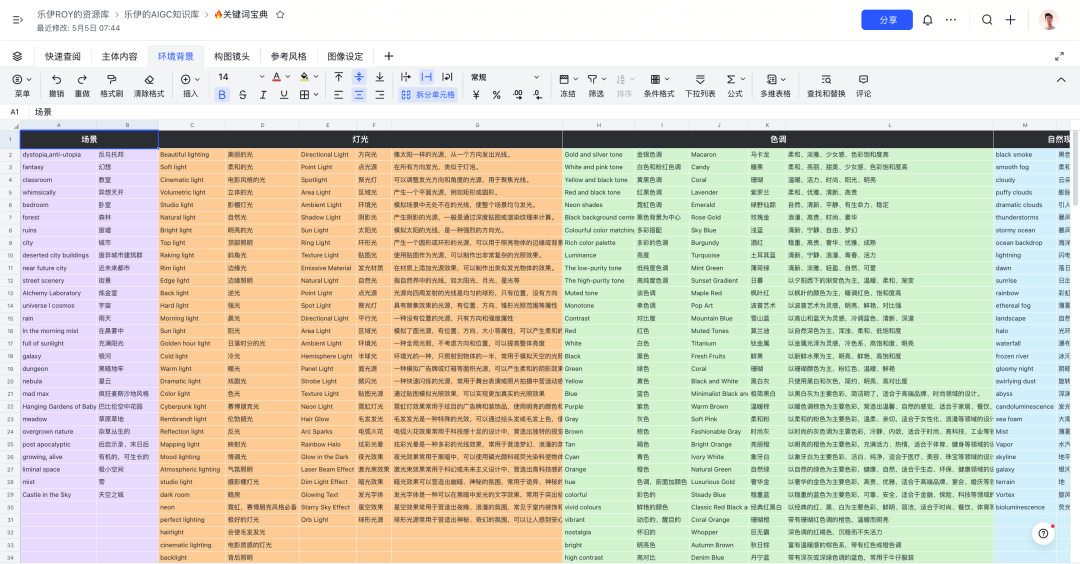1080x564 pixels.
Task: Click the A1 cell reference box
Action: 14,112
